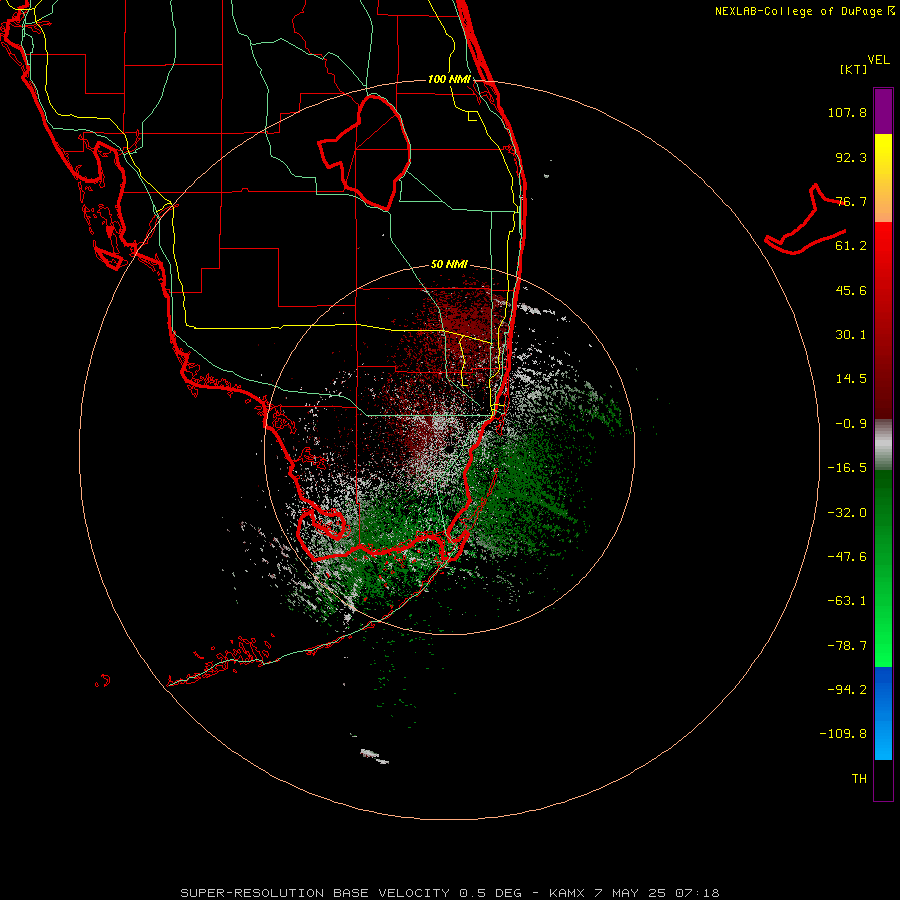Click the 50 NMI range ring label
Viewport: 900px width, 900px height.
[449, 265]
